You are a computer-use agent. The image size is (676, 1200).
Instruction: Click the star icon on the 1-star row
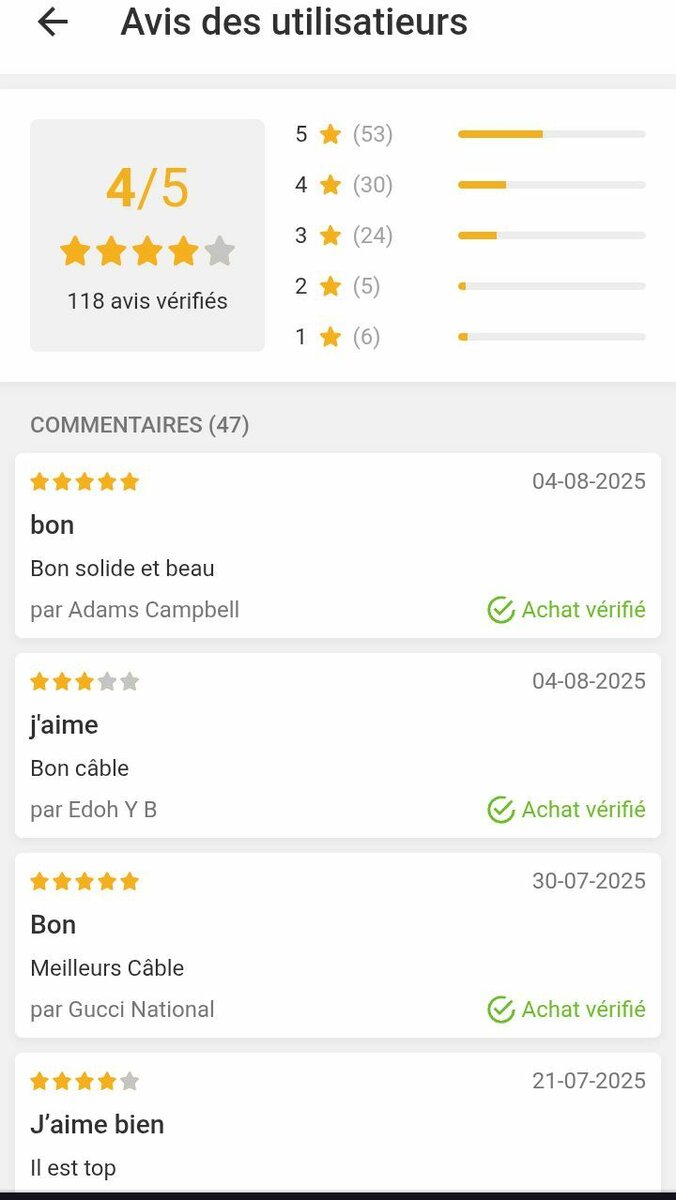tap(329, 336)
